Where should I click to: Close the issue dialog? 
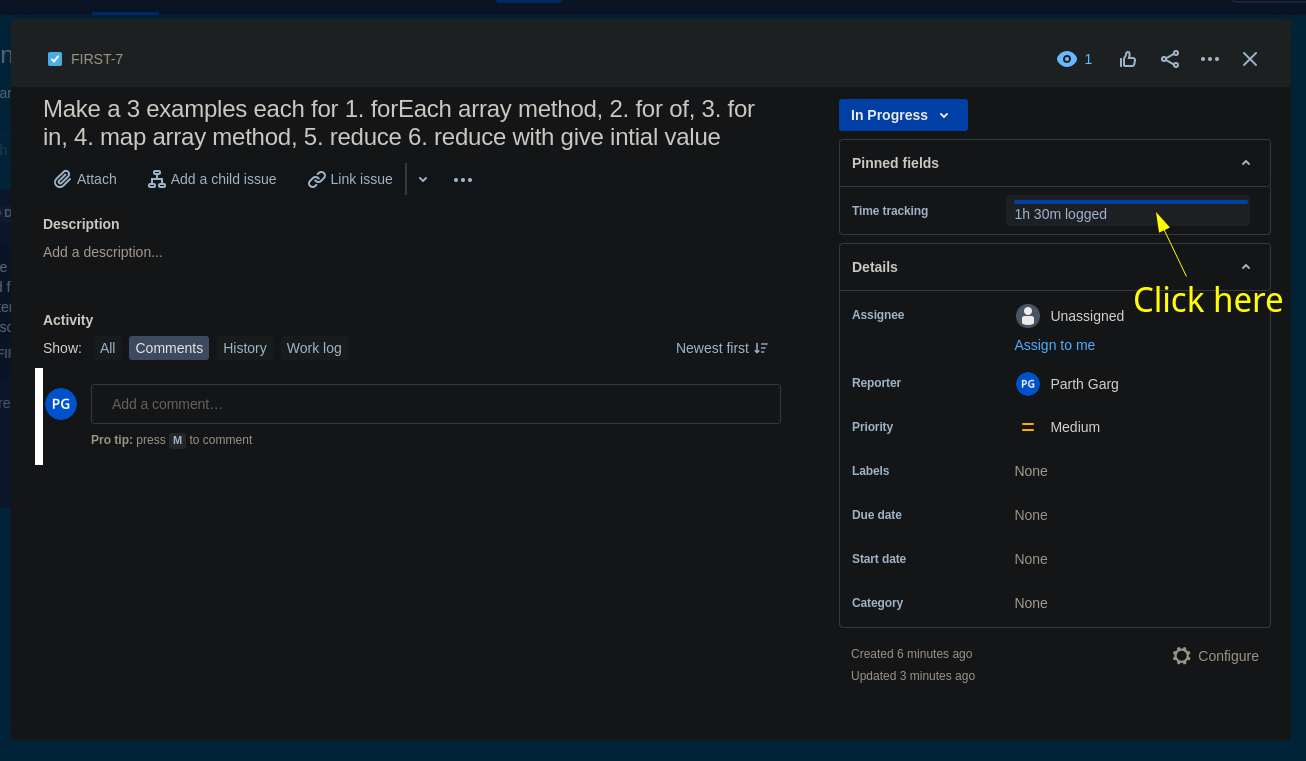point(1250,59)
